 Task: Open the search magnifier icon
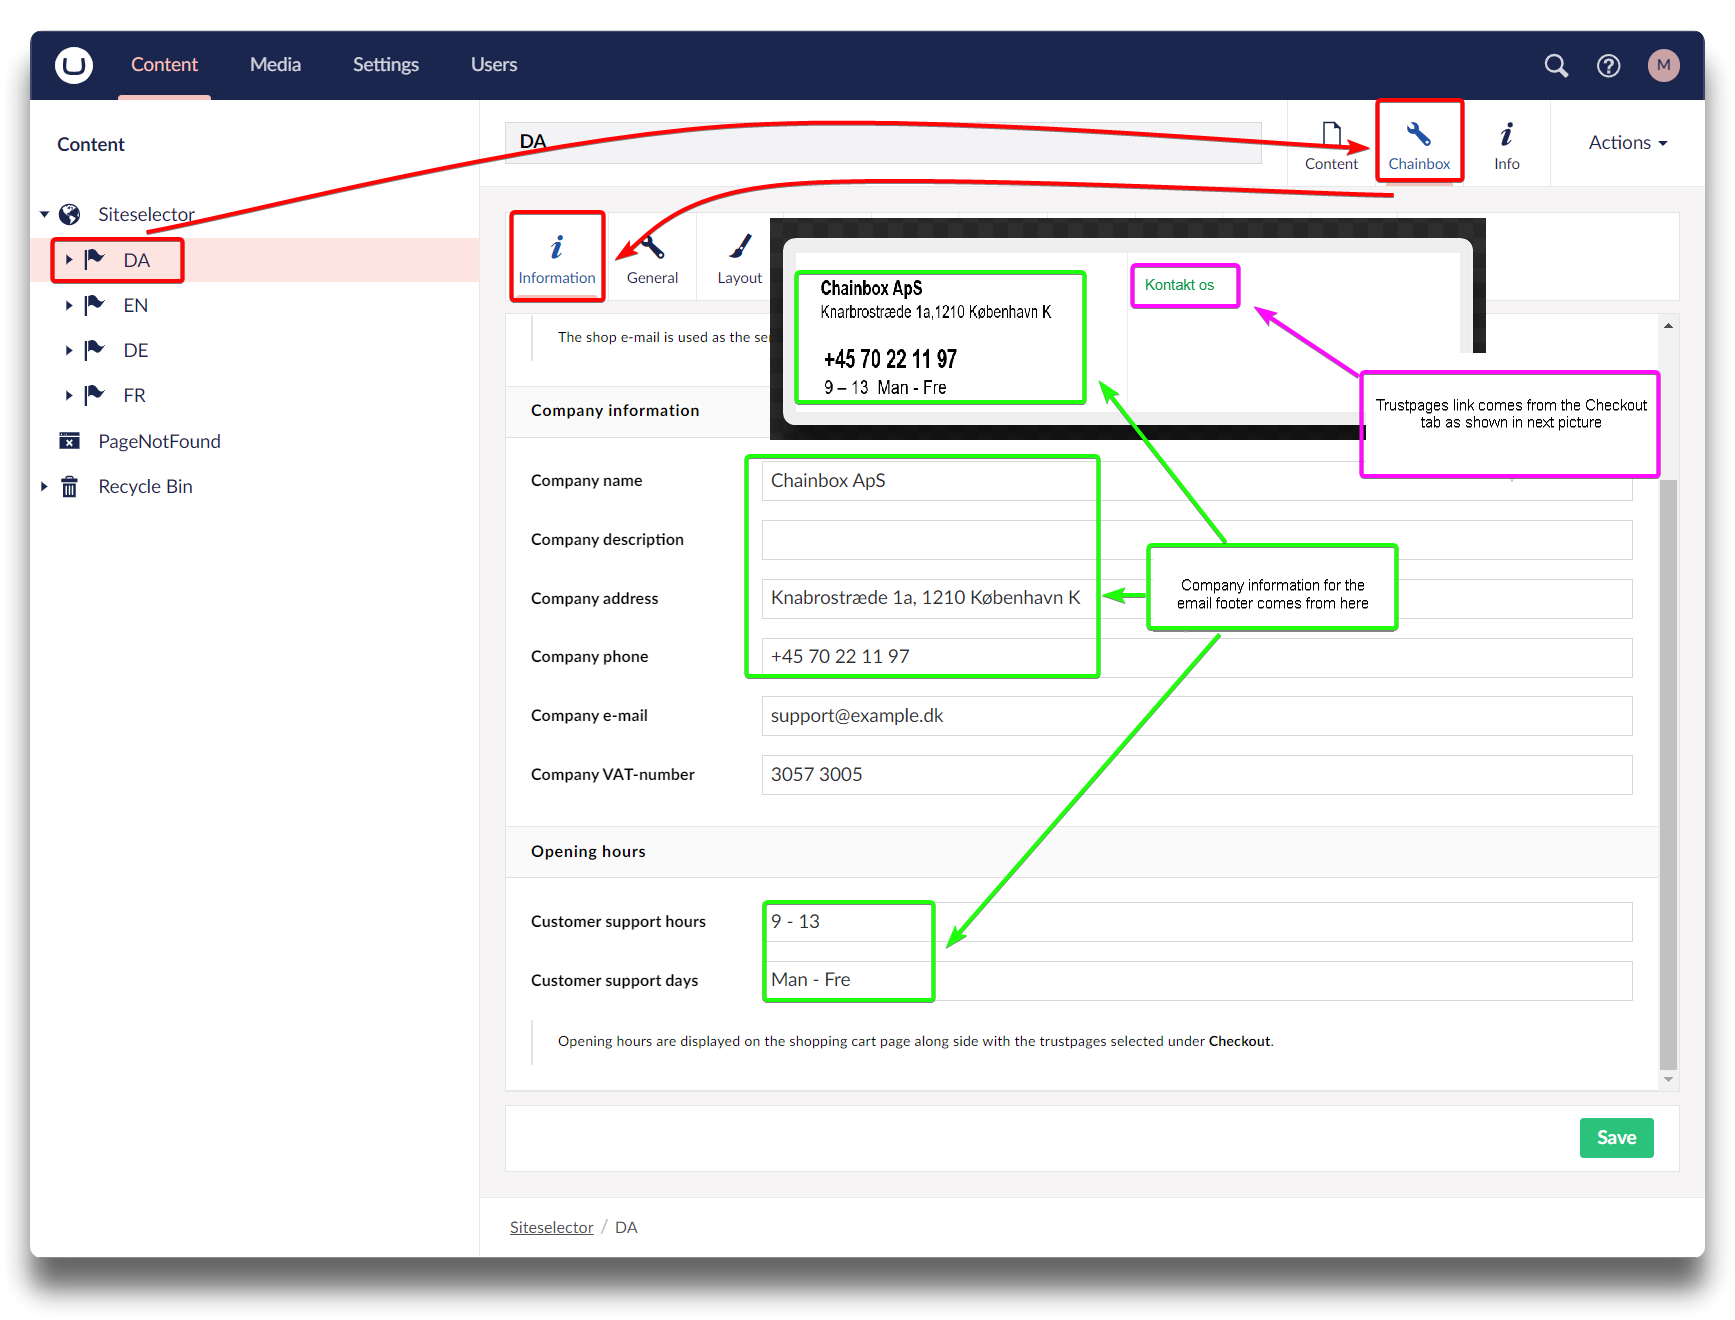(x=1556, y=66)
